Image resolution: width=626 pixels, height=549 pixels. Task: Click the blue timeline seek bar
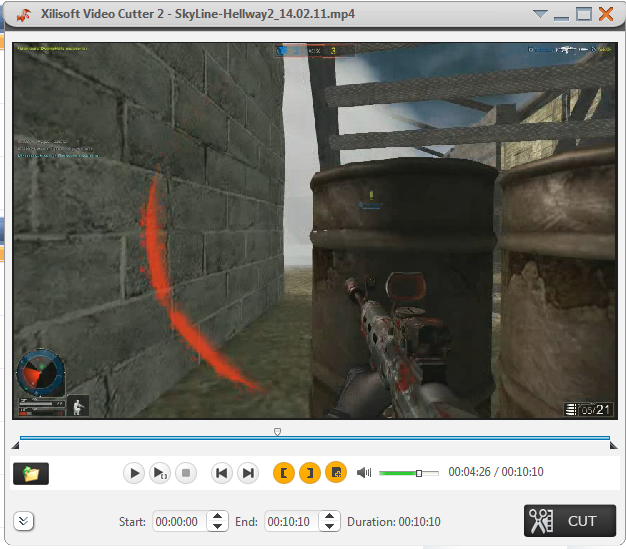pos(315,438)
